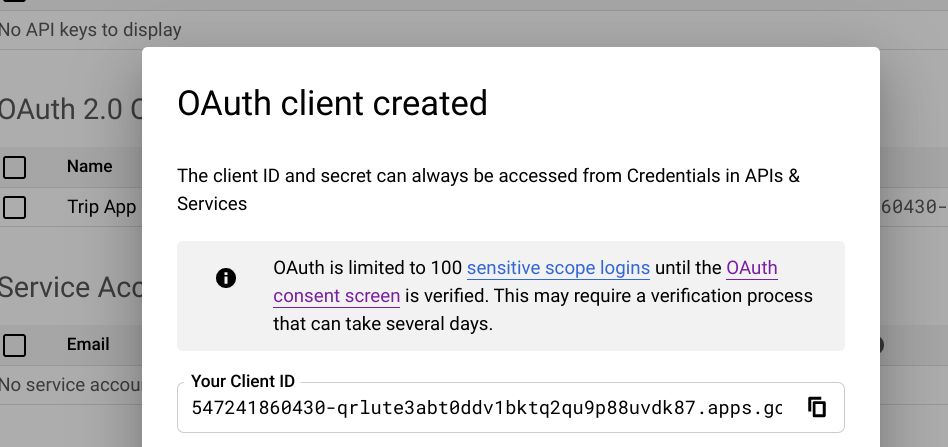Click the 'No API keys to display' message
The height and width of the screenshot is (447, 948).
point(91,30)
